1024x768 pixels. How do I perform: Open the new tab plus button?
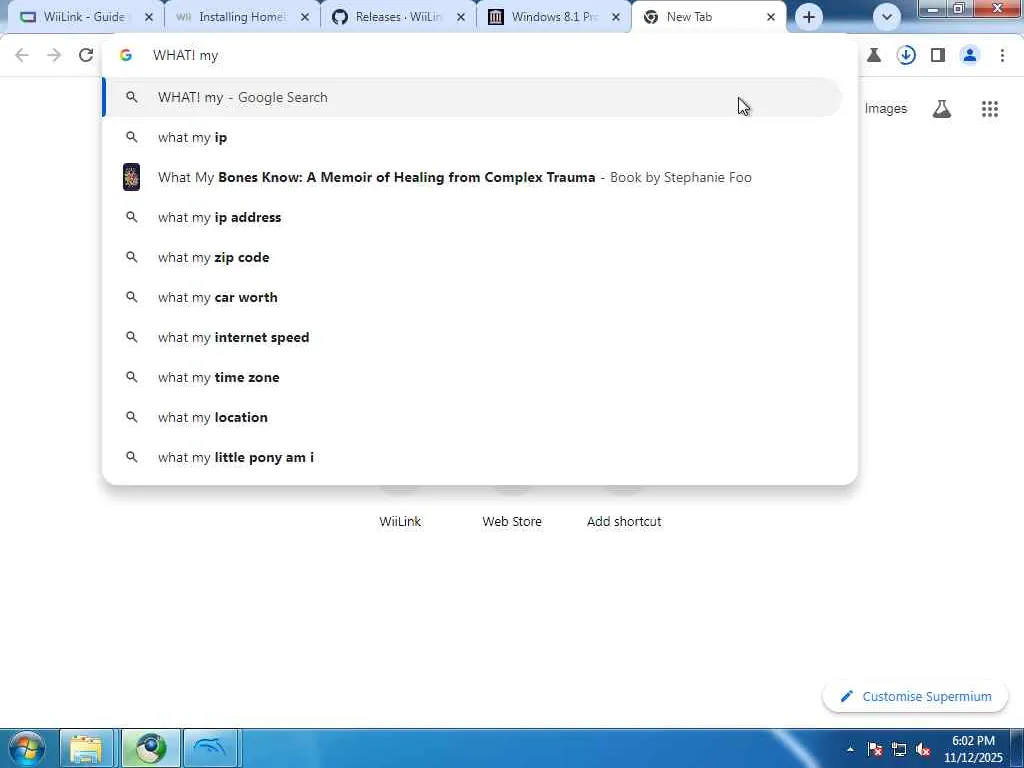[x=808, y=17]
